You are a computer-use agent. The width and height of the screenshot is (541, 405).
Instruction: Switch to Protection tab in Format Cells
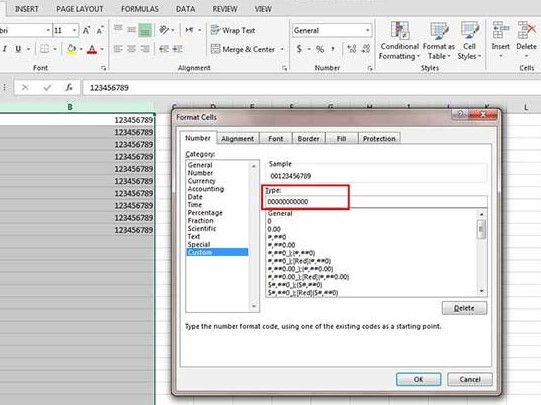coord(379,139)
